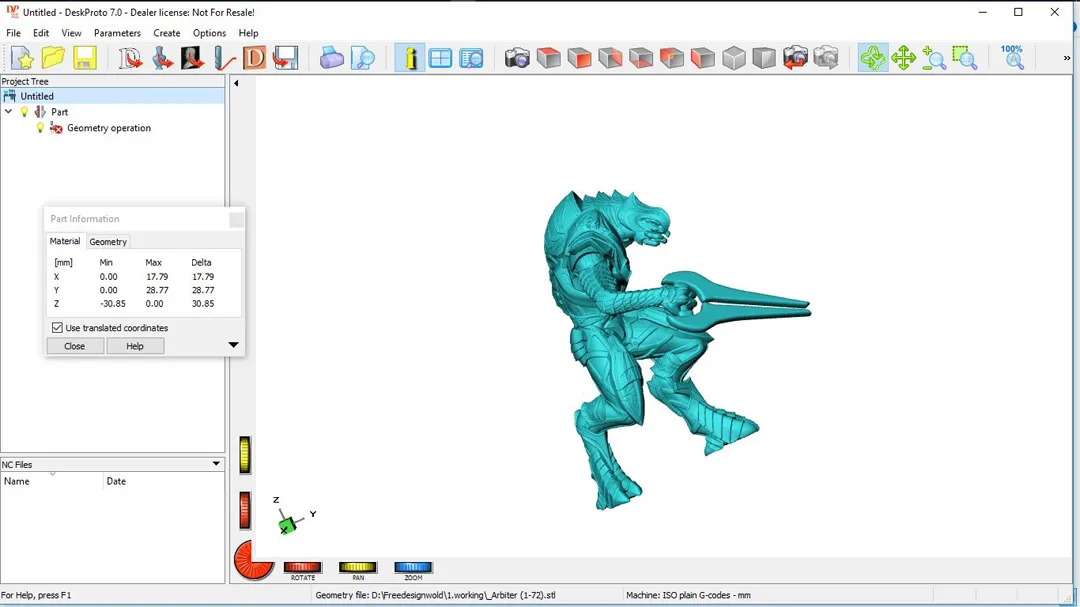Click the yellow PAN thumbwheel
Viewport: 1080px width, 607px height.
357,567
